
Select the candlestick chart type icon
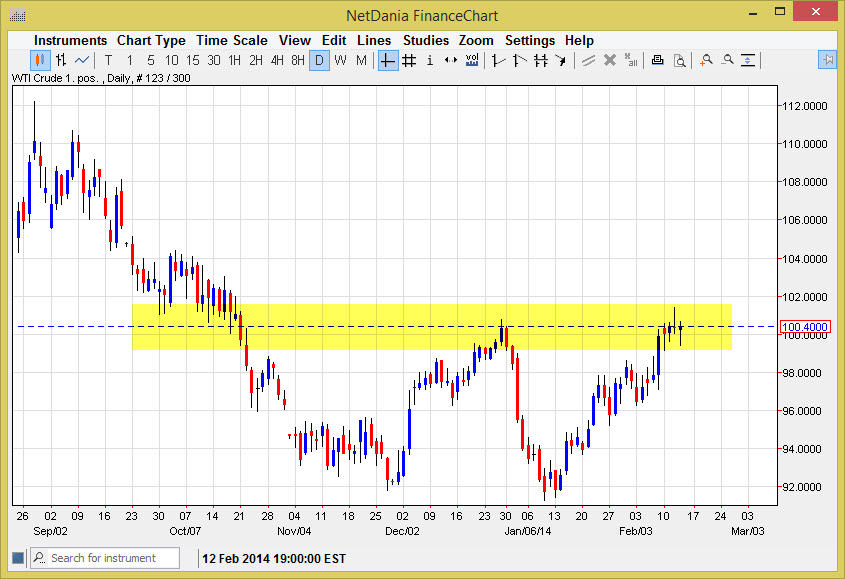pos(40,60)
